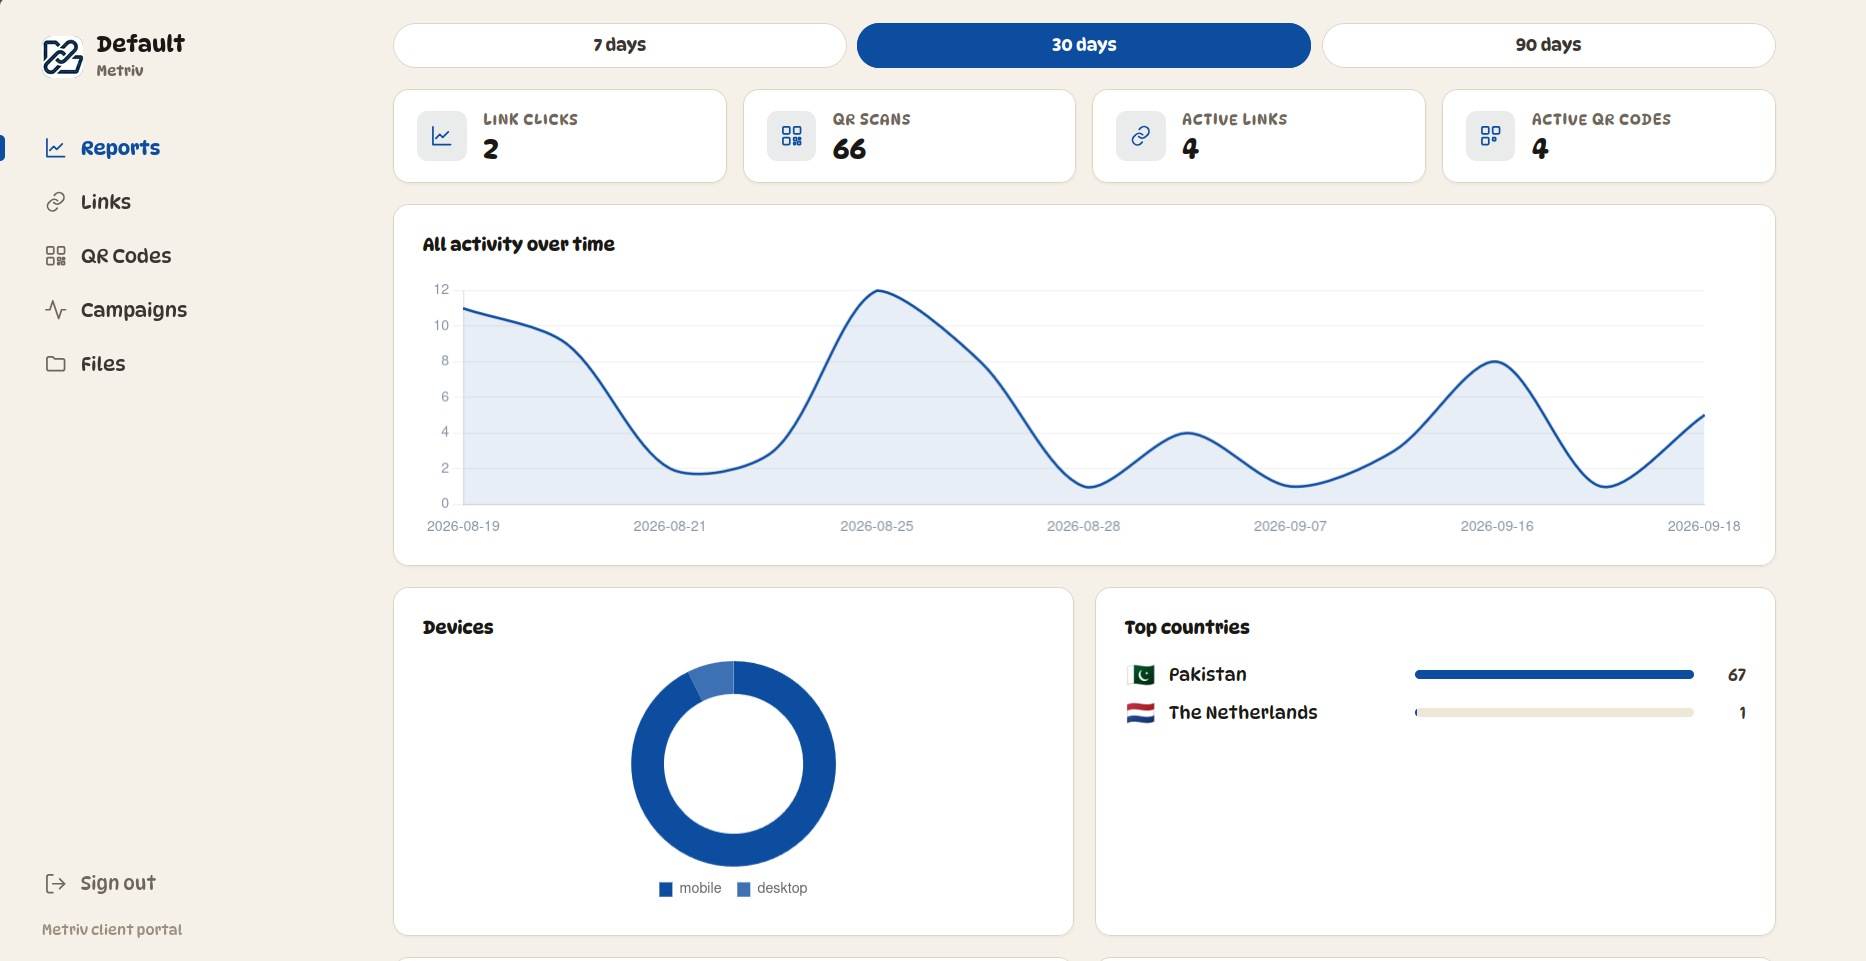Click the Netherlands flag icon
1866x961 pixels.
[1141, 713]
